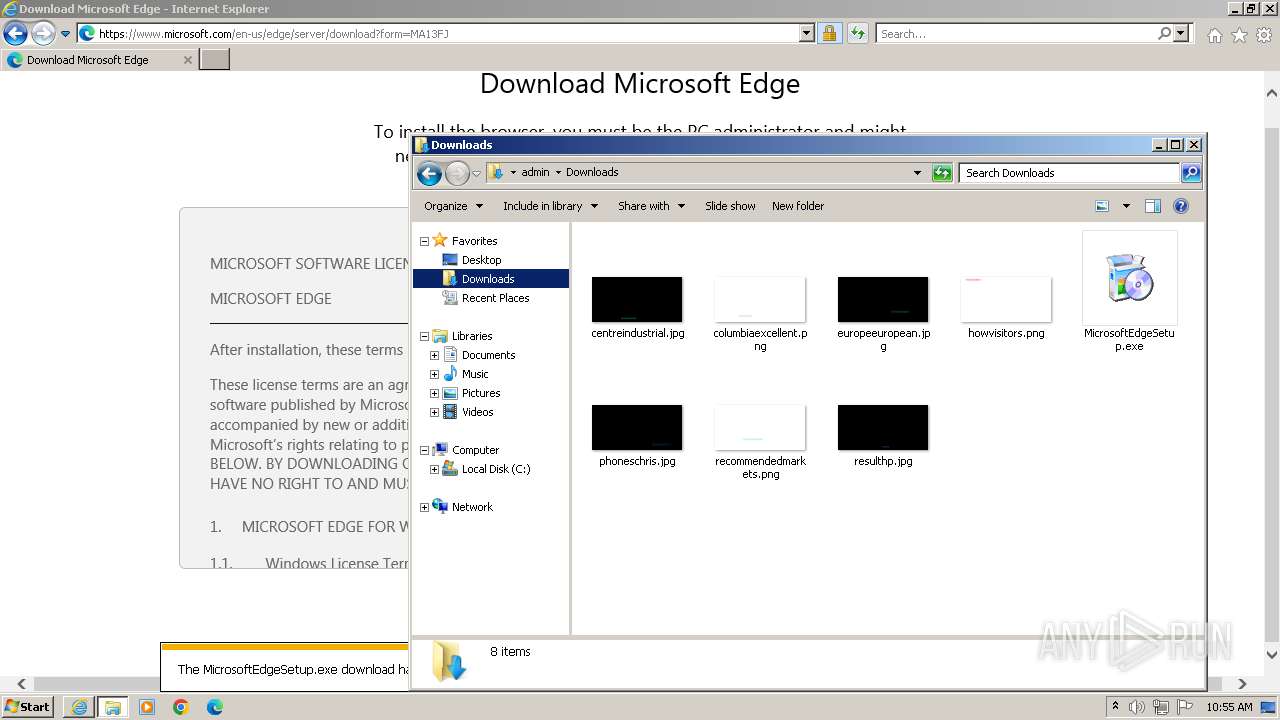This screenshot has height=720, width=1280.
Task: Create a New folder
Action: pos(798,206)
